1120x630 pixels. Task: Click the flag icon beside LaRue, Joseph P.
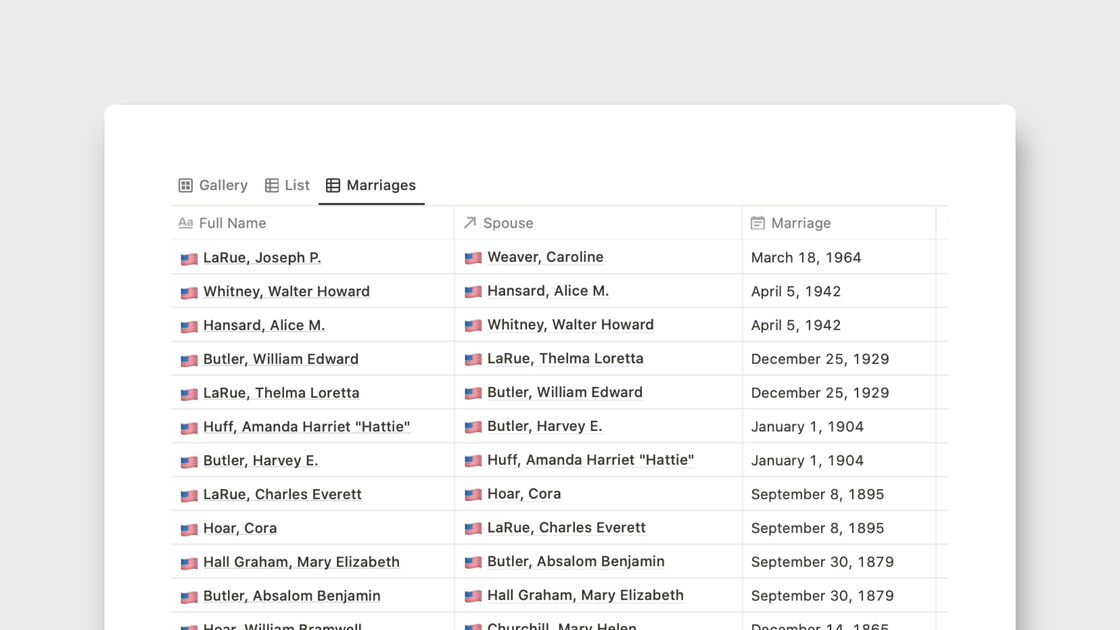[189, 259]
